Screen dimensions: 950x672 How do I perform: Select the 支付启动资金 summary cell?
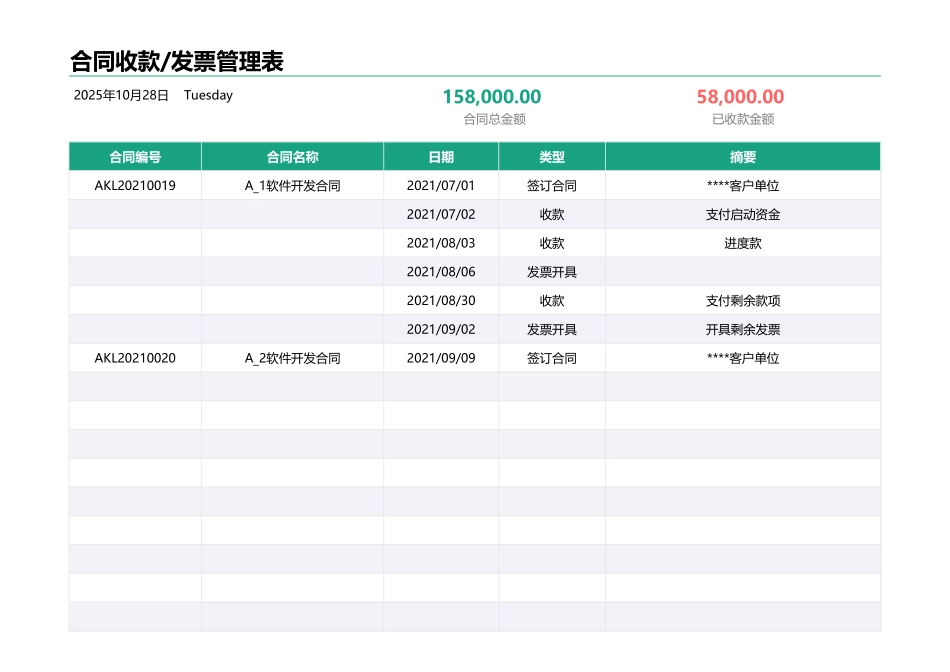(742, 214)
